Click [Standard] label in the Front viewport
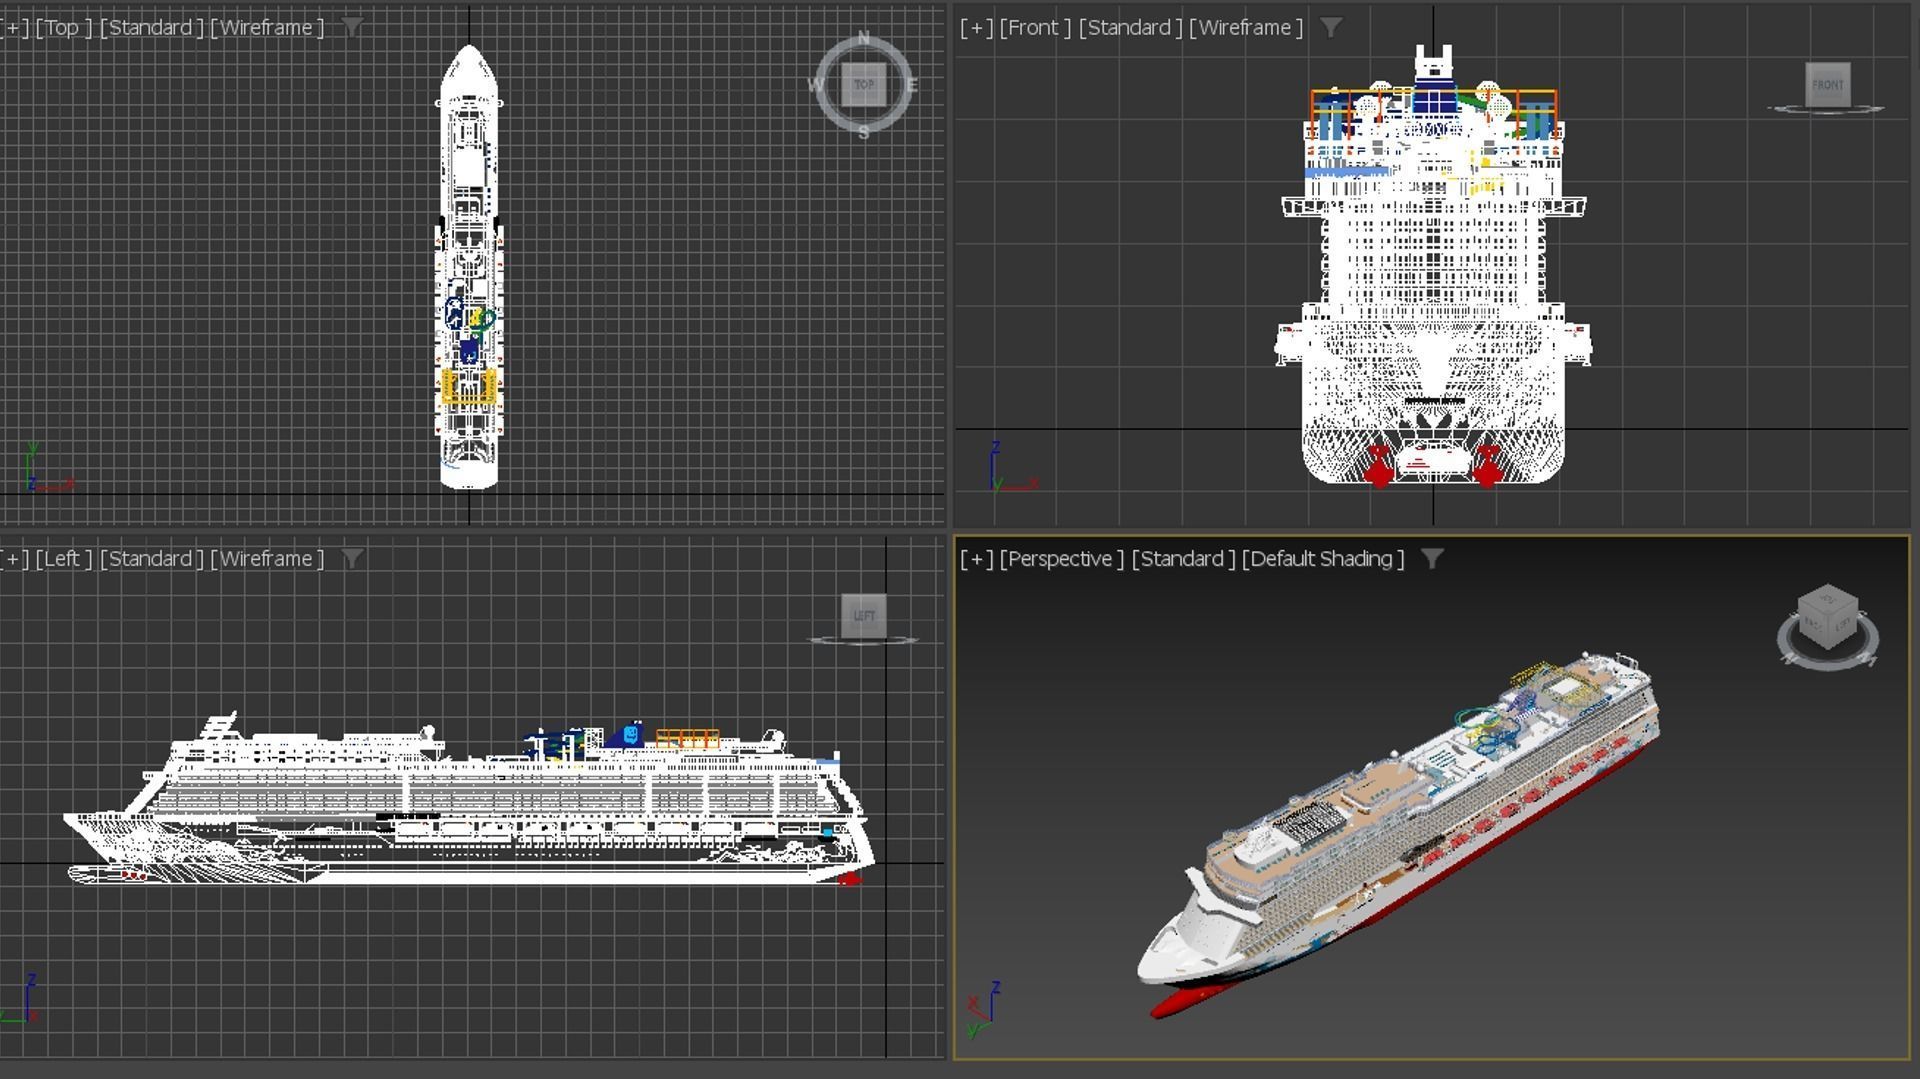 click(1130, 27)
